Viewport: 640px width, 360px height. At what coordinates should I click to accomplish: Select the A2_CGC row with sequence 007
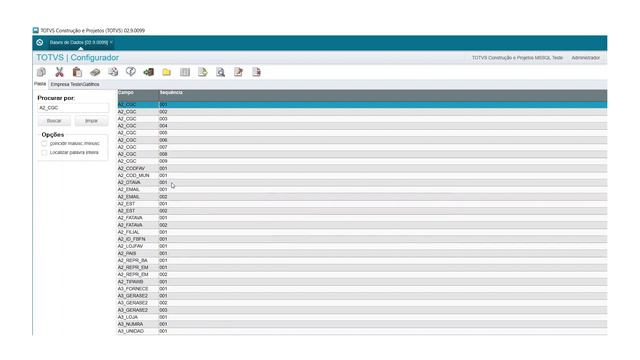362,147
